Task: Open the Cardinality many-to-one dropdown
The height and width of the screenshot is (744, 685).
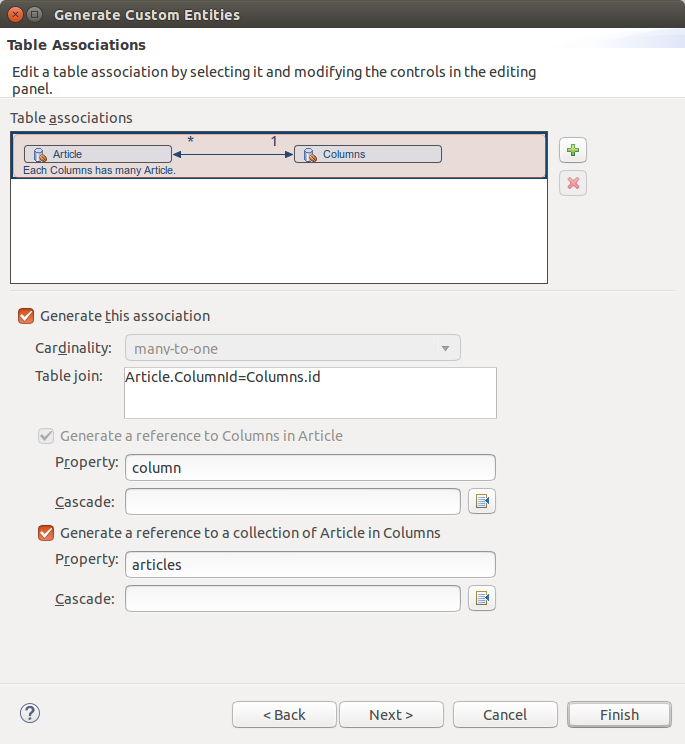Action: point(293,348)
